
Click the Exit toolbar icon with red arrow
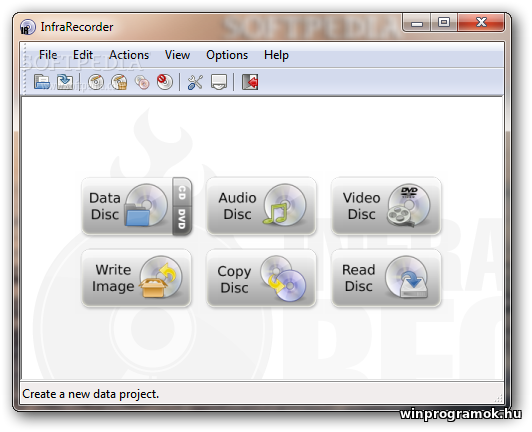(250, 82)
